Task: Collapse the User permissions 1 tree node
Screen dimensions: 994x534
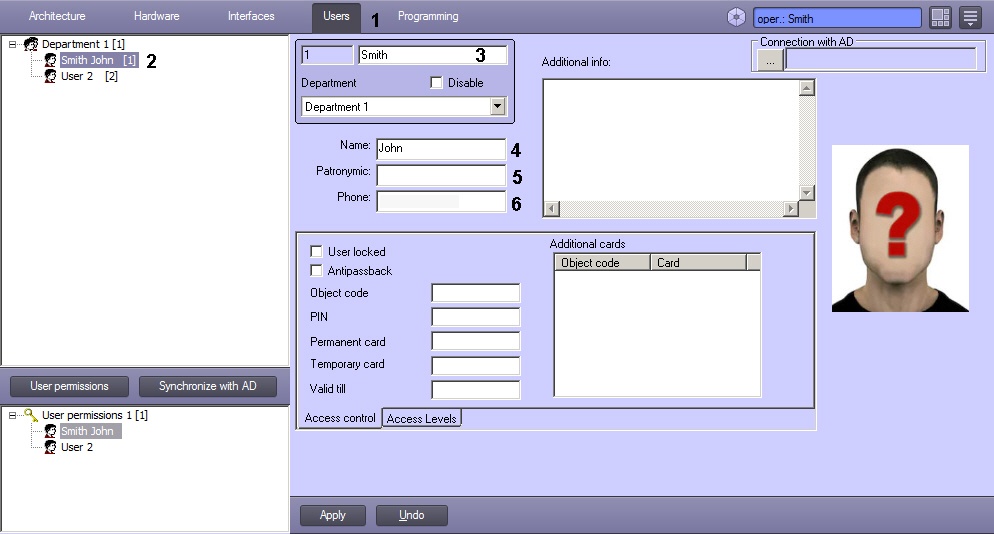Action: click(12, 415)
